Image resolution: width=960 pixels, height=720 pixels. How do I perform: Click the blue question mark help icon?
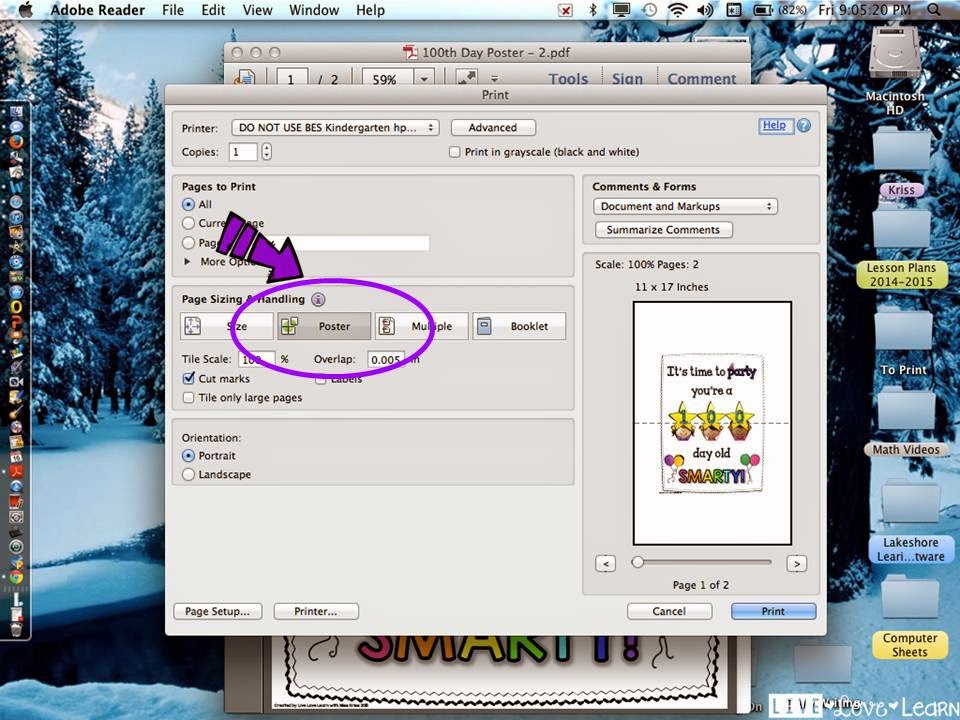click(804, 126)
